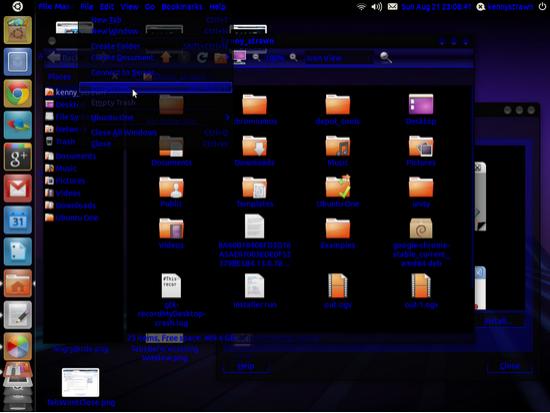The height and width of the screenshot is (413, 550).
Task: Click the search toolbar icon
Action: 385,57
